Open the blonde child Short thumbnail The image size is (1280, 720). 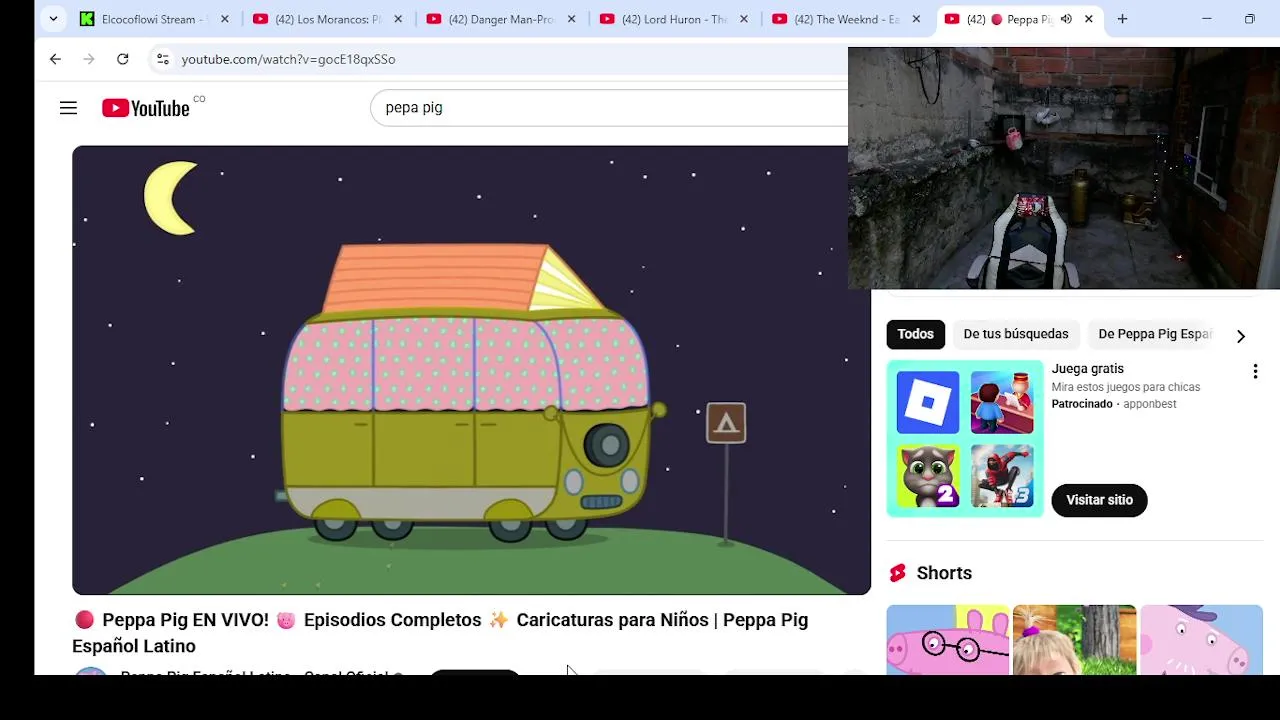1074,640
